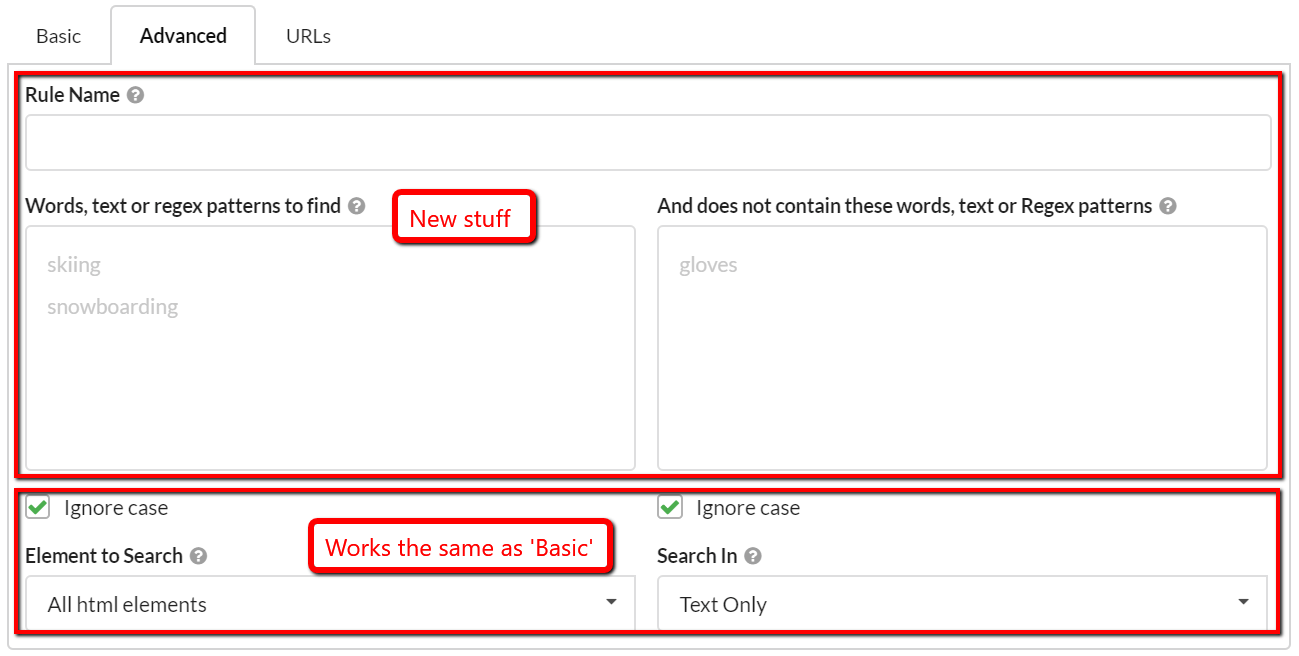Open the URLs tab

(x=308, y=36)
